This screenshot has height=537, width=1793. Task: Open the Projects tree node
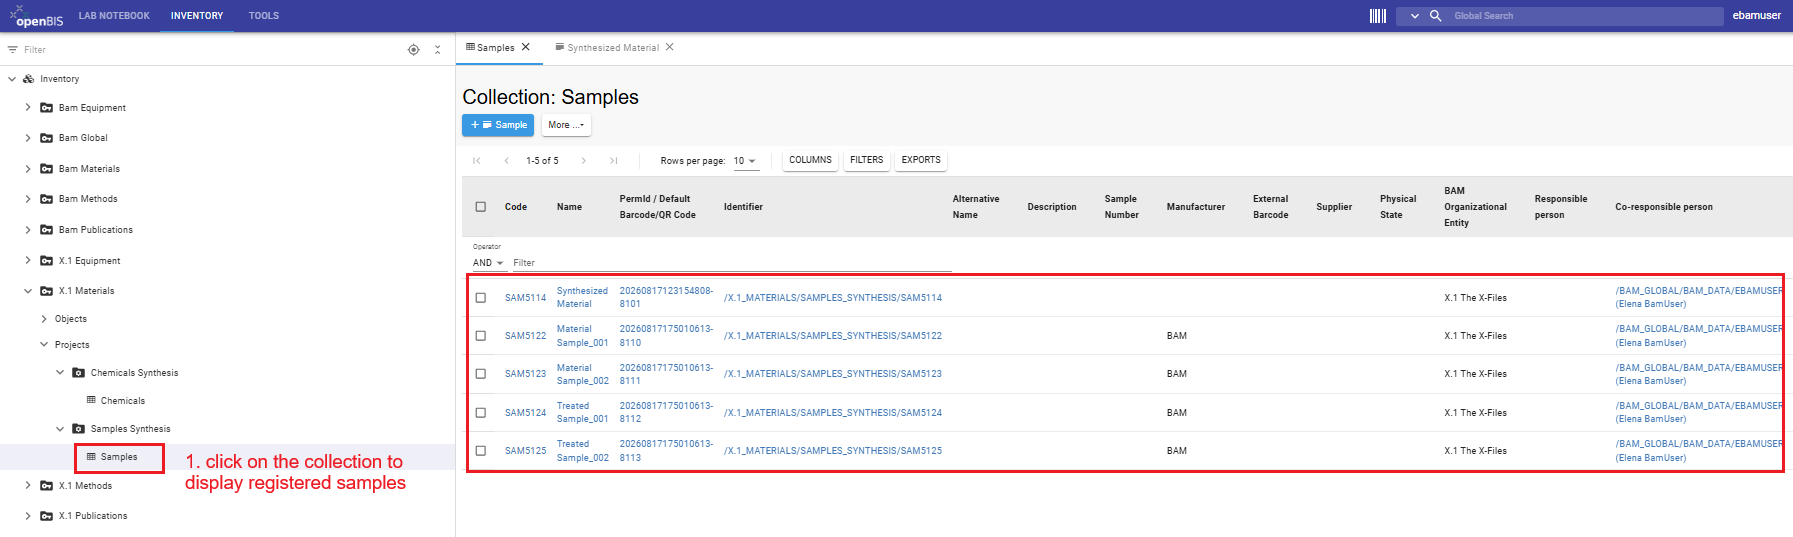[x=72, y=345]
